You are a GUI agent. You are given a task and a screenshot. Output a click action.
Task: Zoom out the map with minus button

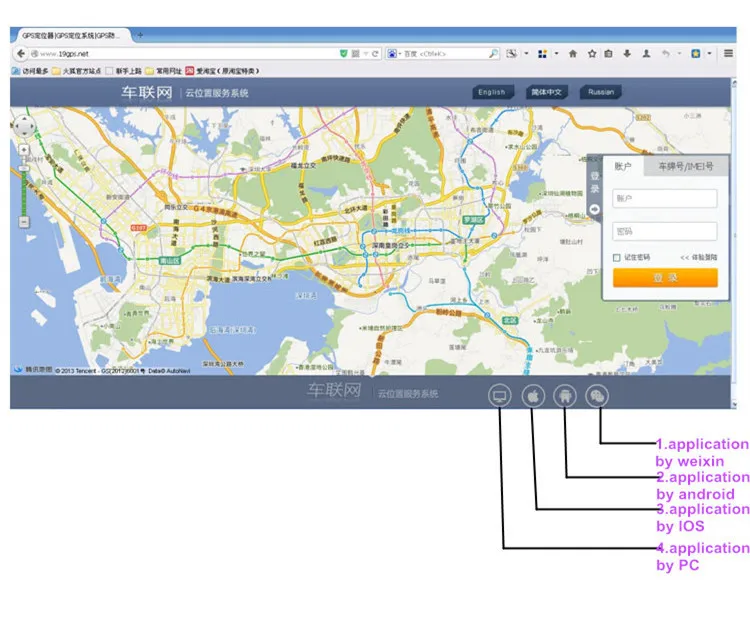click(x=24, y=221)
